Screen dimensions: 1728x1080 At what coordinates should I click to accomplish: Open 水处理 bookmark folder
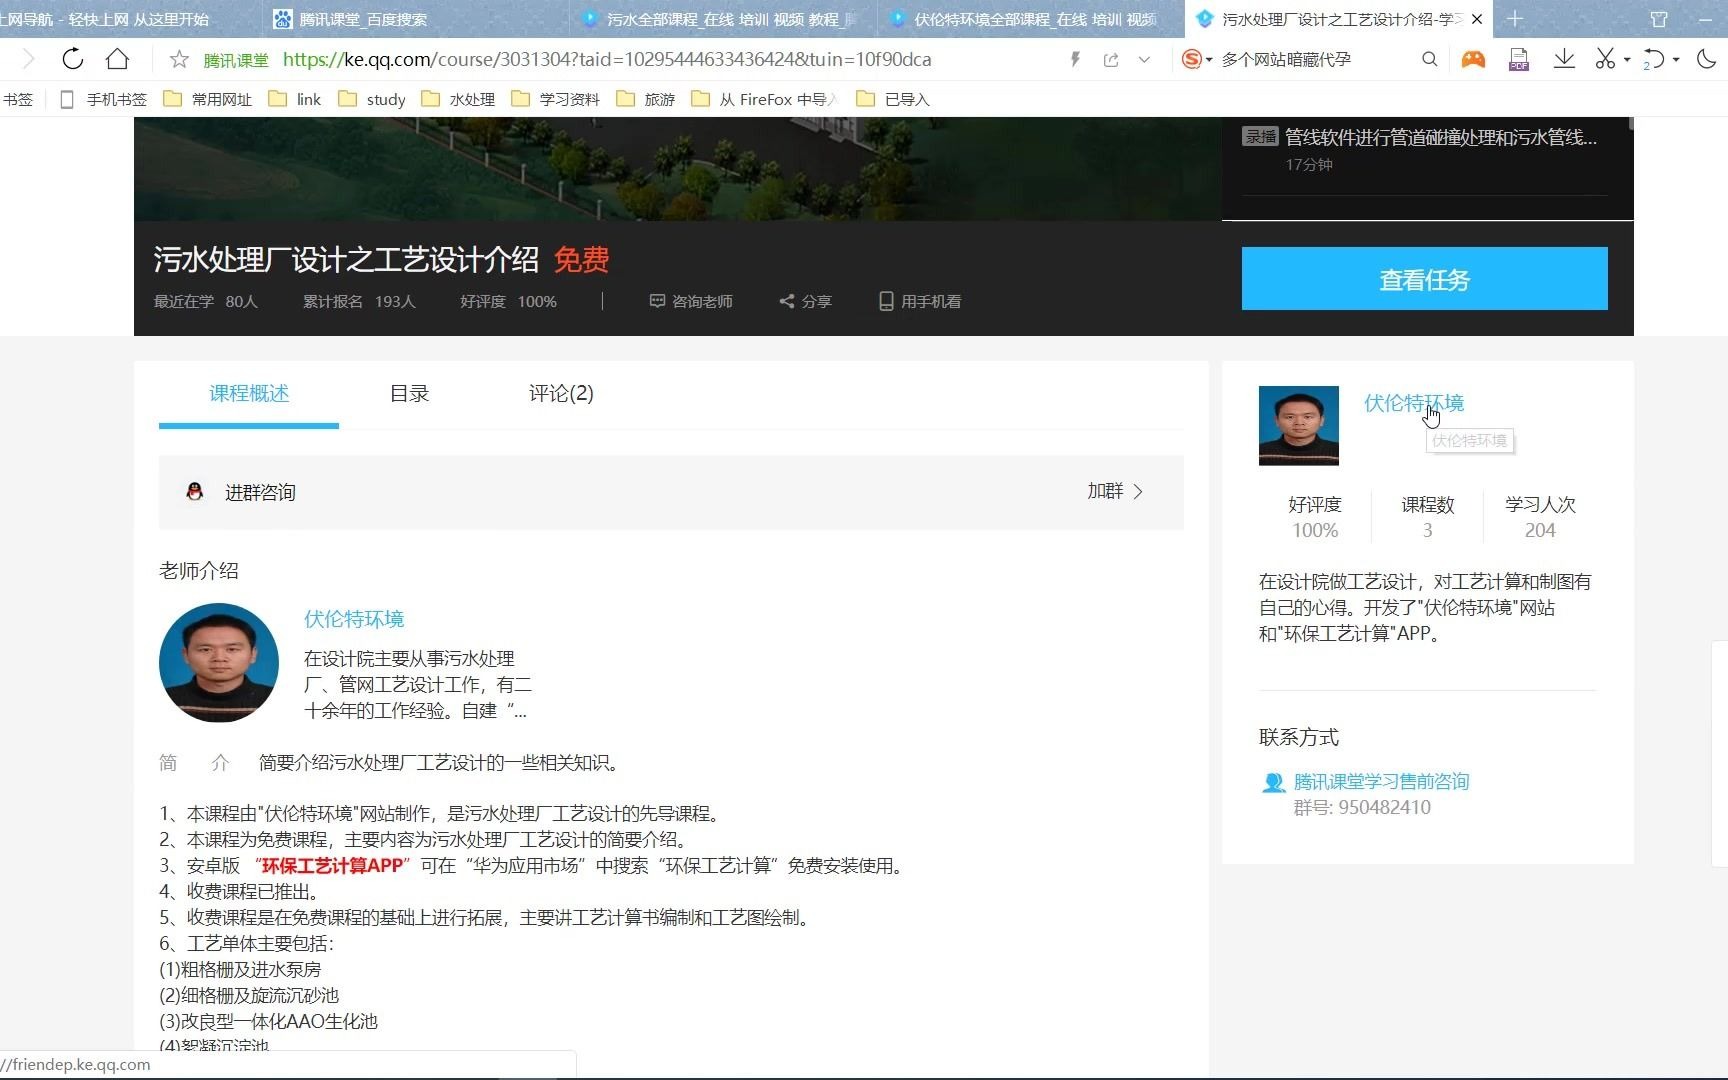pos(459,99)
